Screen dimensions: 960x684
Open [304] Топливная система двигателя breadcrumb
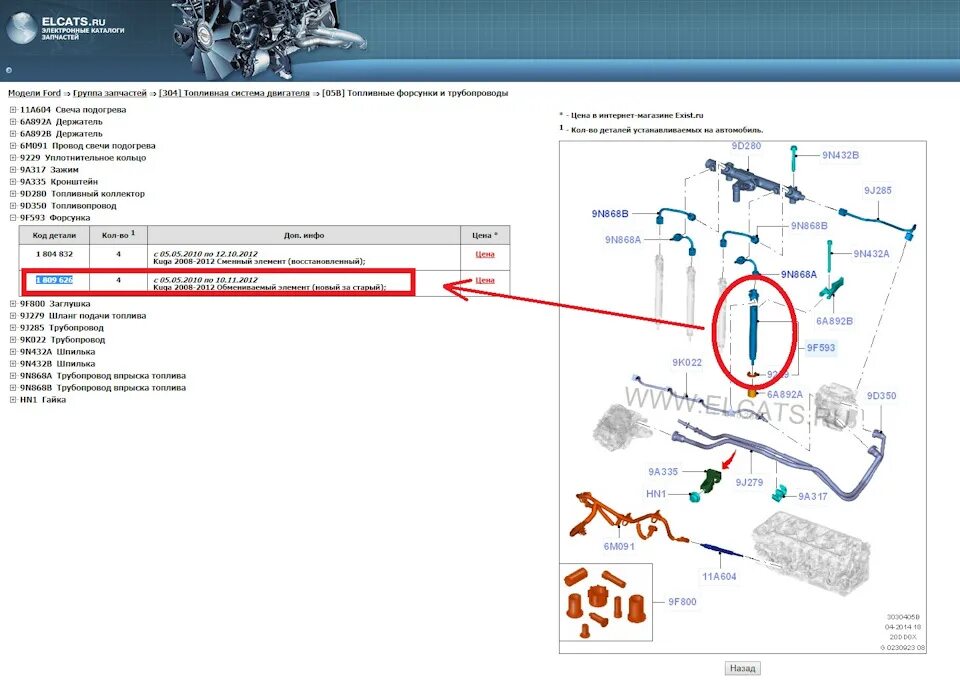[234, 93]
